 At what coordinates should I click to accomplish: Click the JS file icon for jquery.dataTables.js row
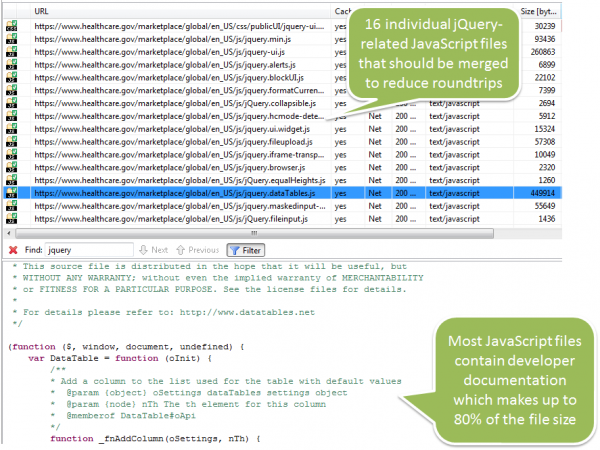[11, 193]
